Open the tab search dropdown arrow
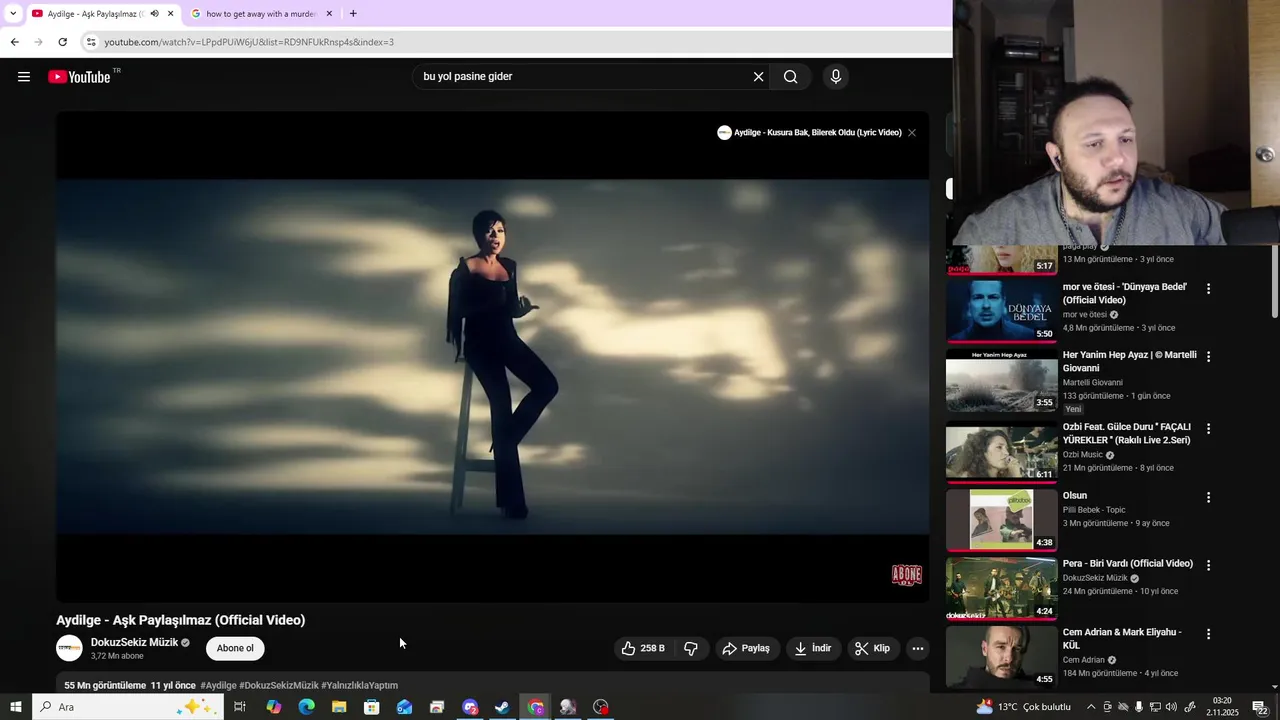 tap(12, 14)
